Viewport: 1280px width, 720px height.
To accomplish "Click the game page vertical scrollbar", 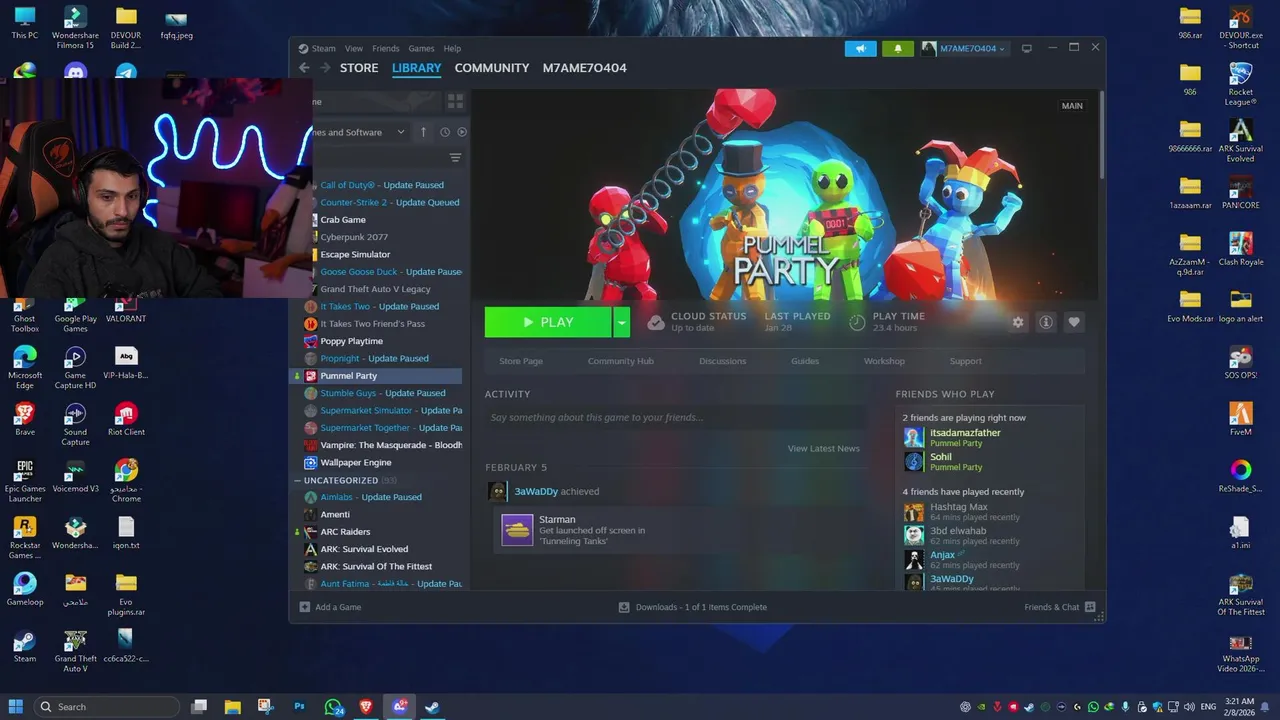I will pos(1102,135).
